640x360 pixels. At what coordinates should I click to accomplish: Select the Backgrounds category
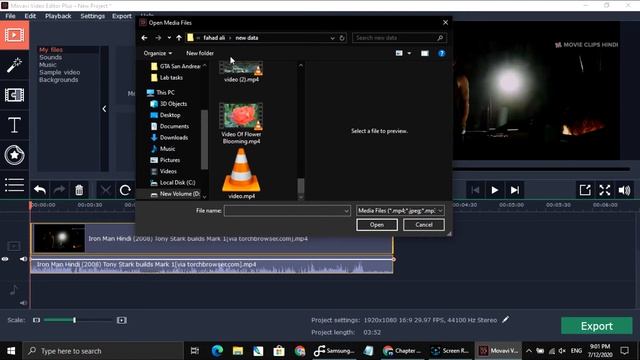click(58, 80)
